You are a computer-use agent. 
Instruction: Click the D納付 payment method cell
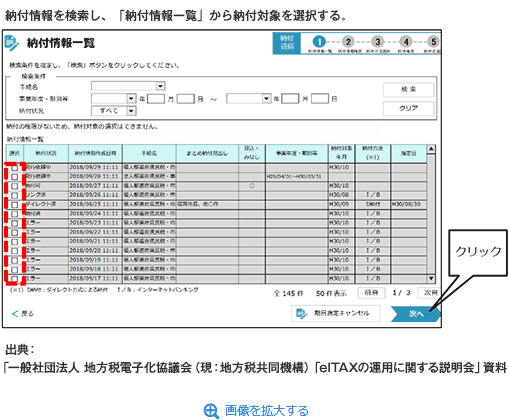tap(373, 204)
